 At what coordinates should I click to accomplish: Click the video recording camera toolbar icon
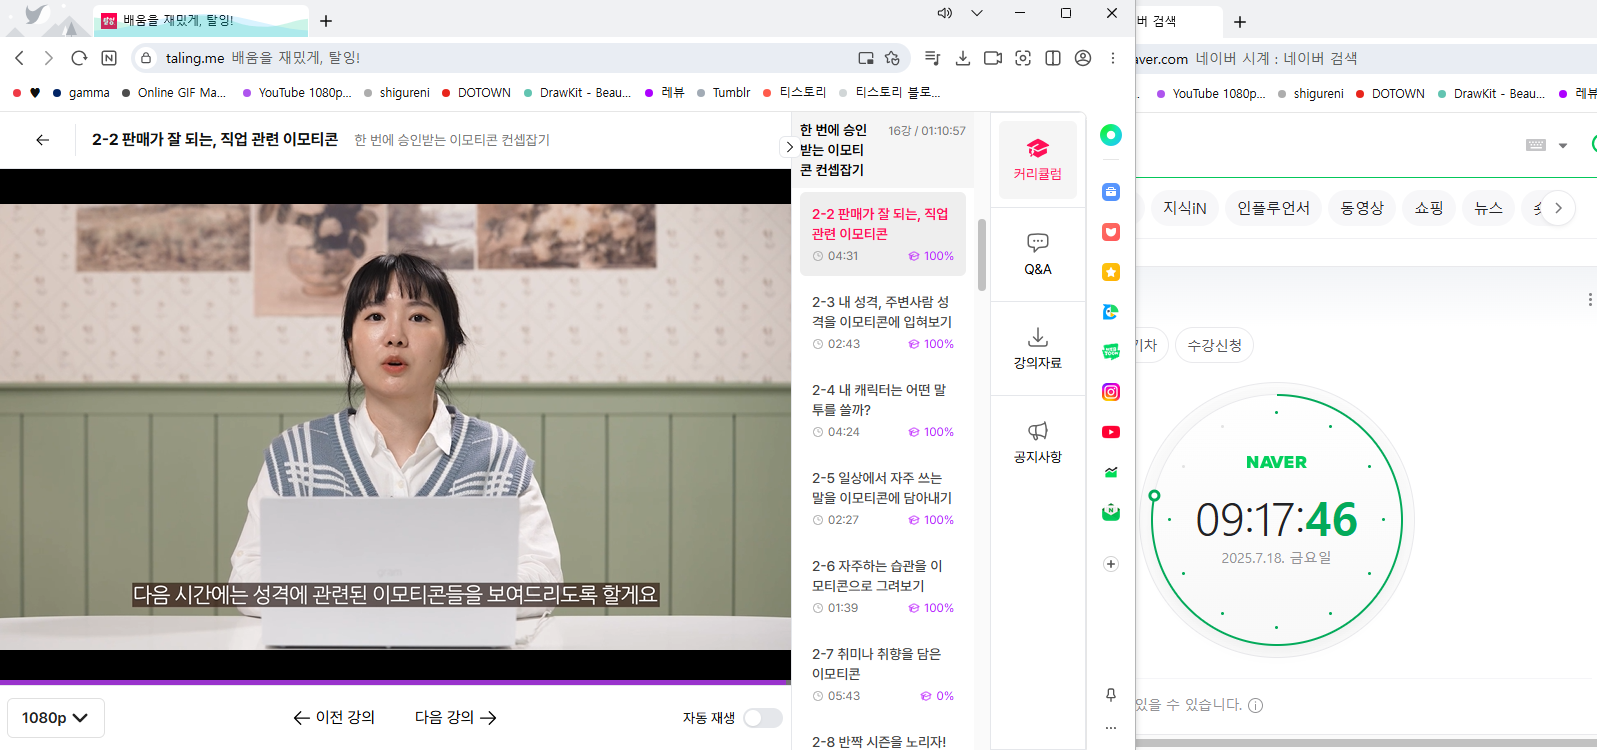click(x=992, y=58)
